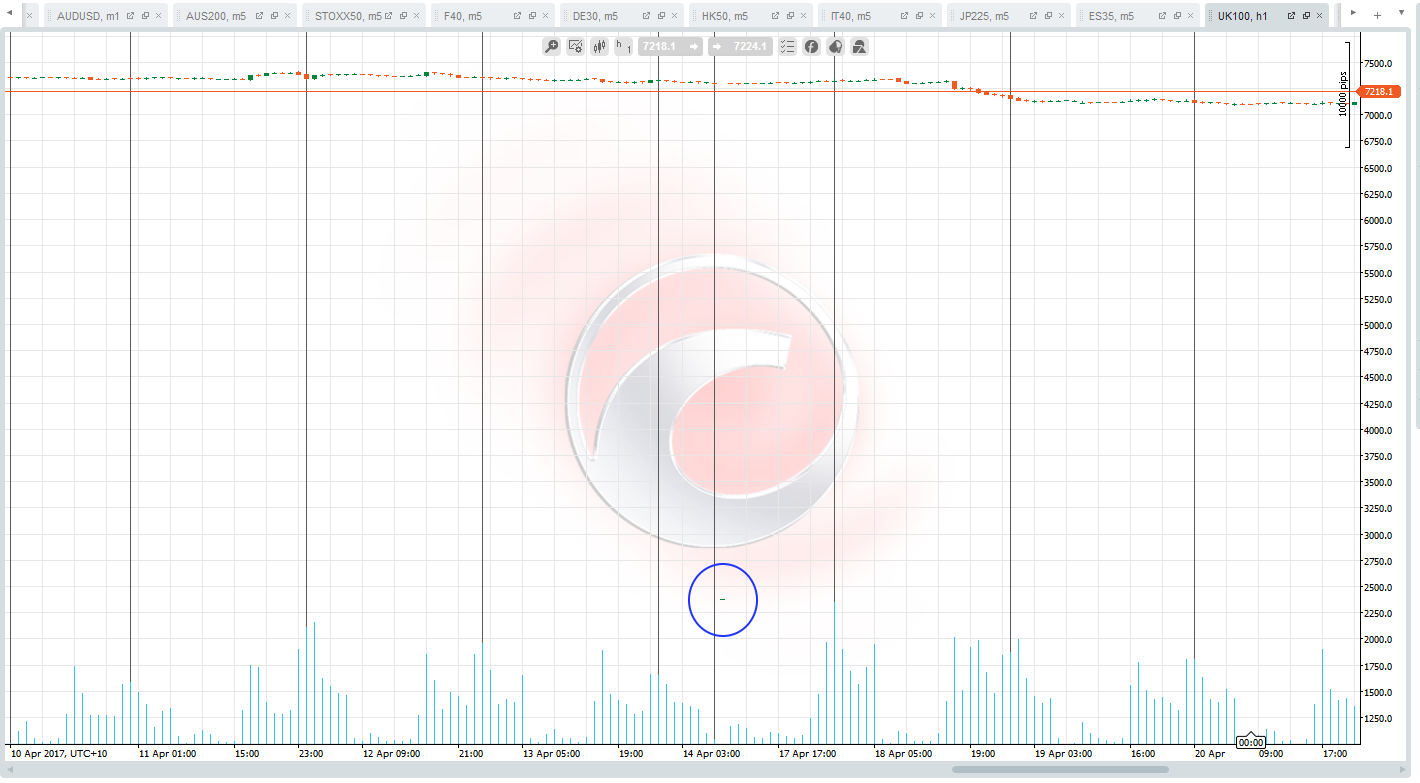Close the JP225, m5 tab
Viewport: 1420px width, 783px height.
(1061, 16)
